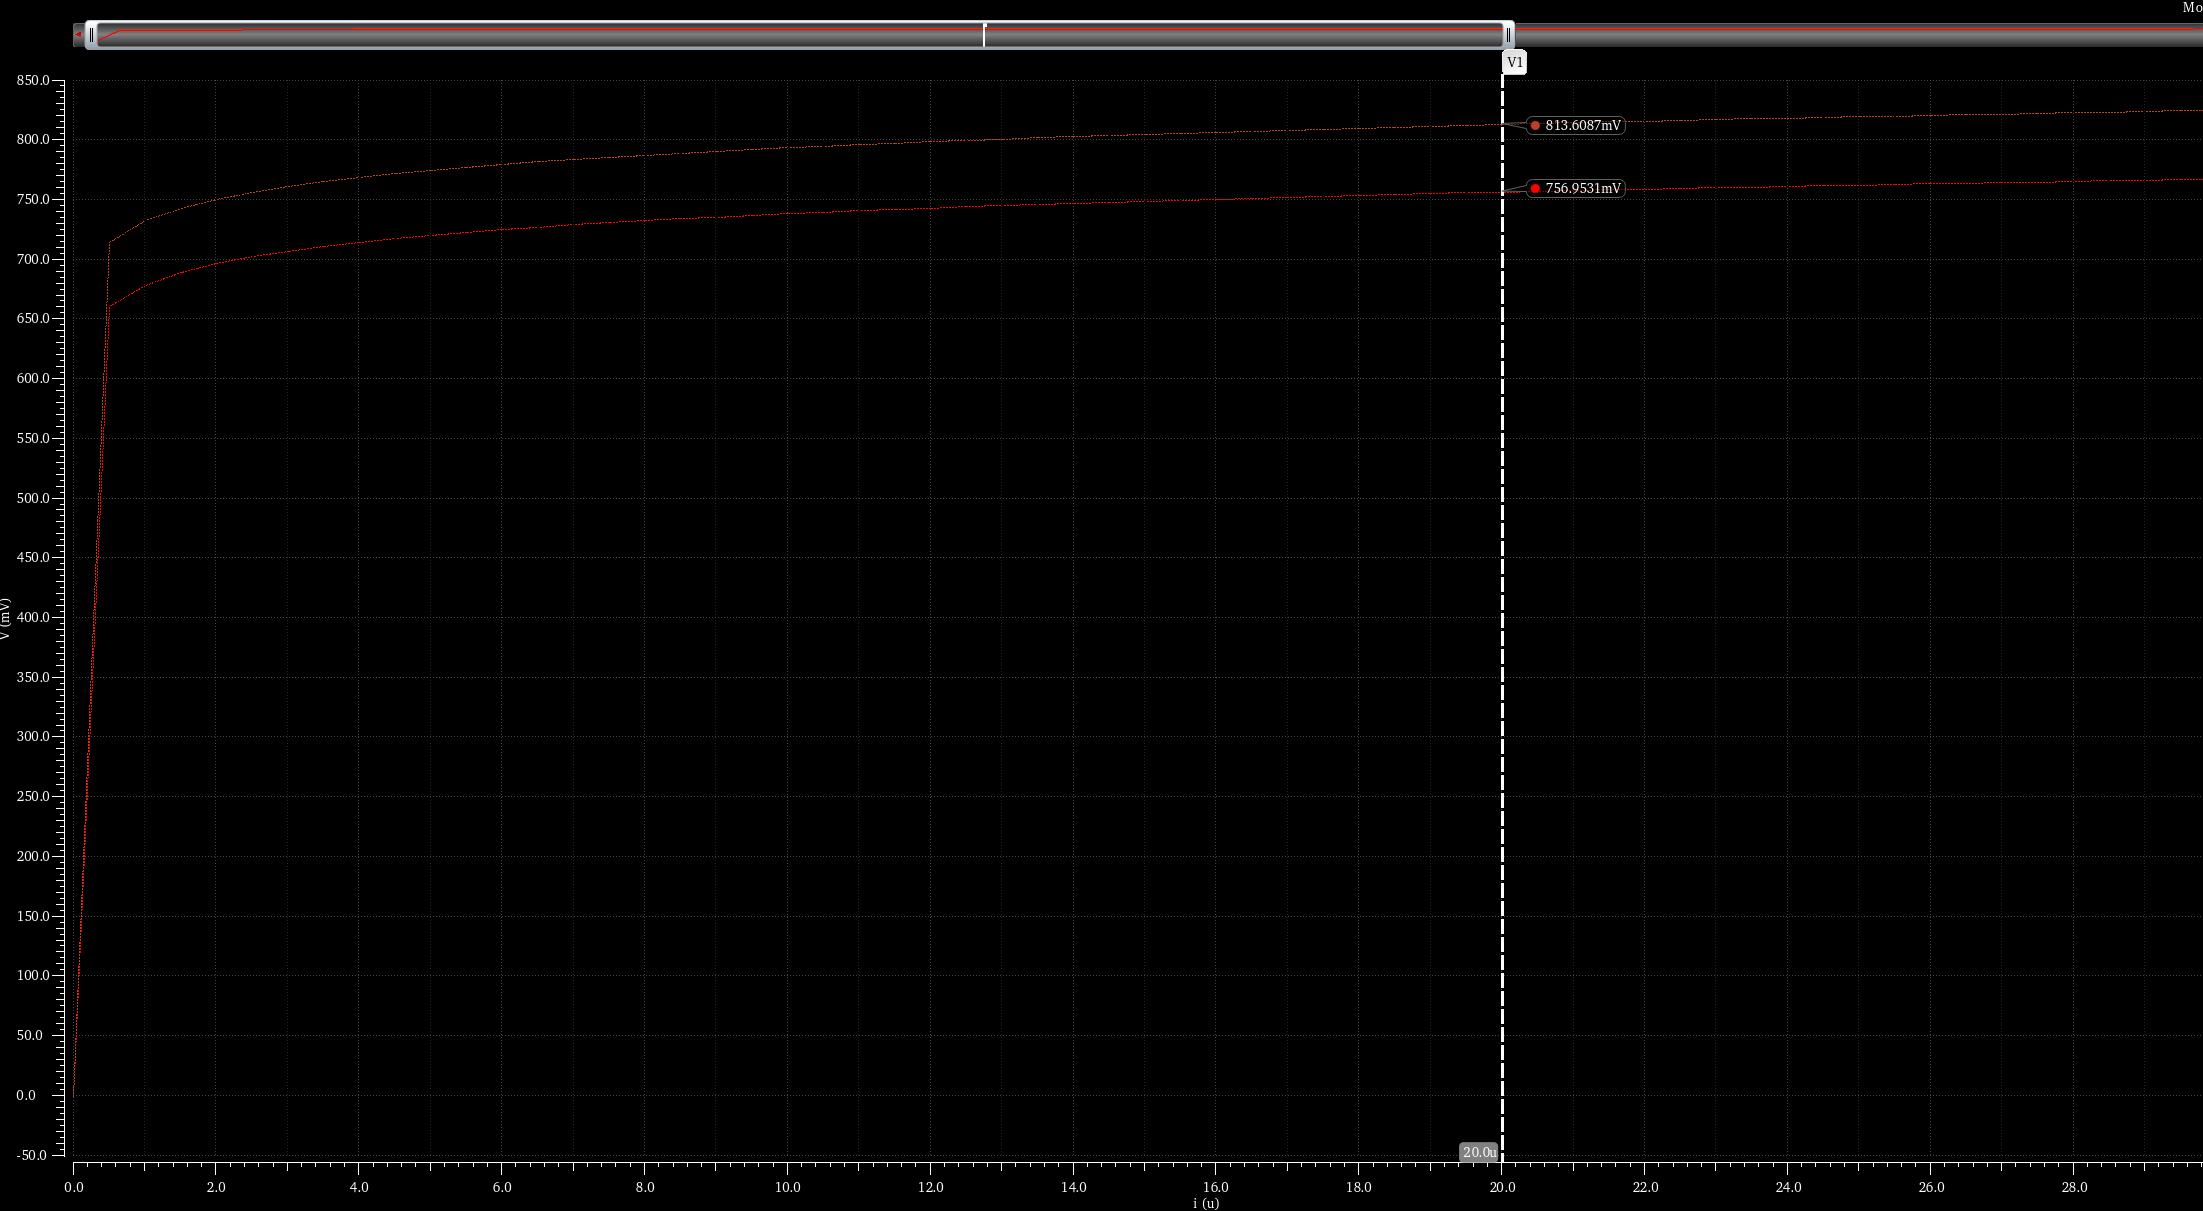Click the 756.9531mV marker readout label
Screen dimensions: 2203x1211
[1582, 188]
